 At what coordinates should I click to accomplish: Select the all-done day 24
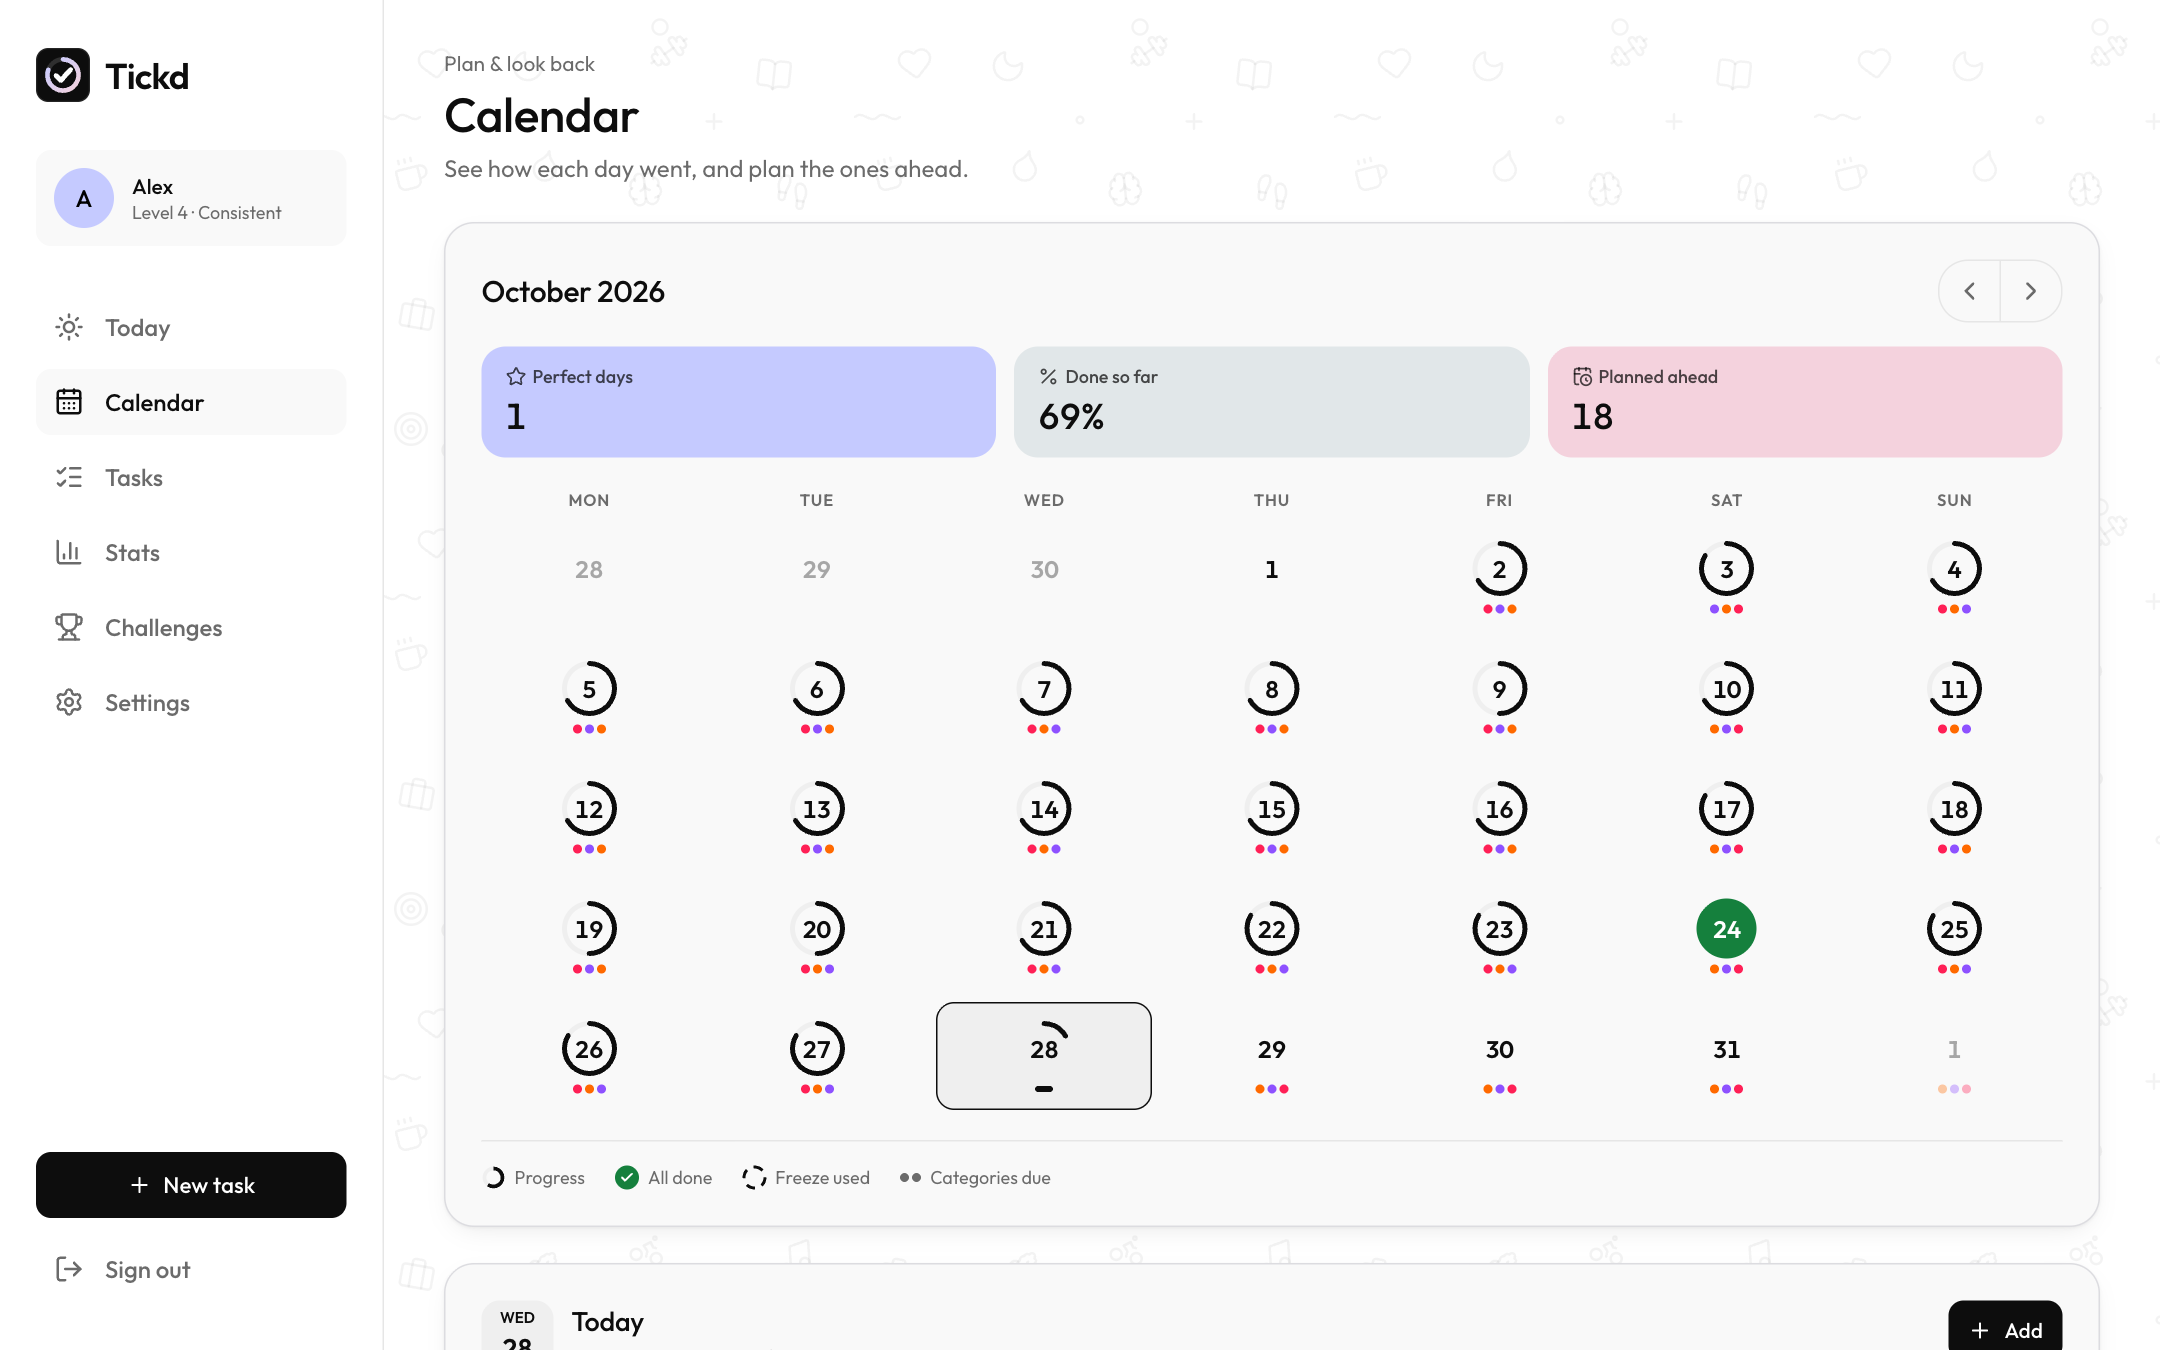(1726, 929)
